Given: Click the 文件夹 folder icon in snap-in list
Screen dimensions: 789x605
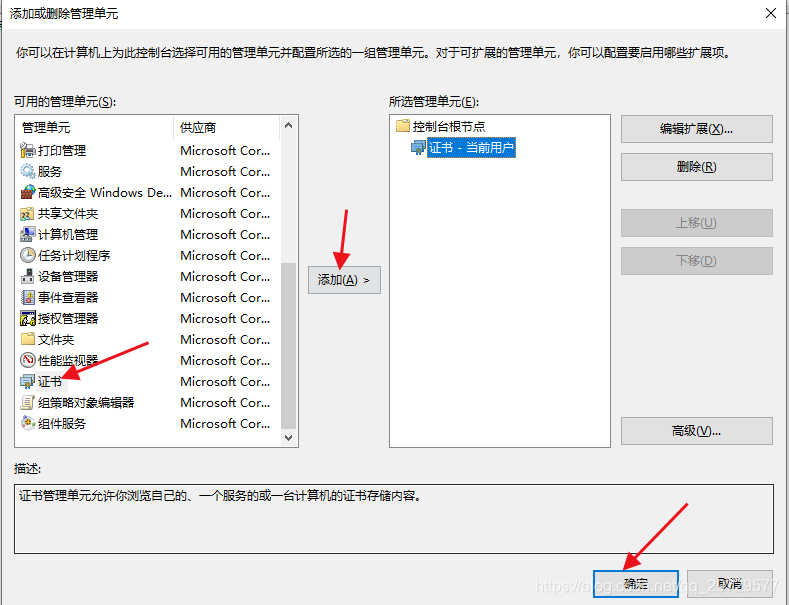Looking at the screenshot, I should click(27, 339).
